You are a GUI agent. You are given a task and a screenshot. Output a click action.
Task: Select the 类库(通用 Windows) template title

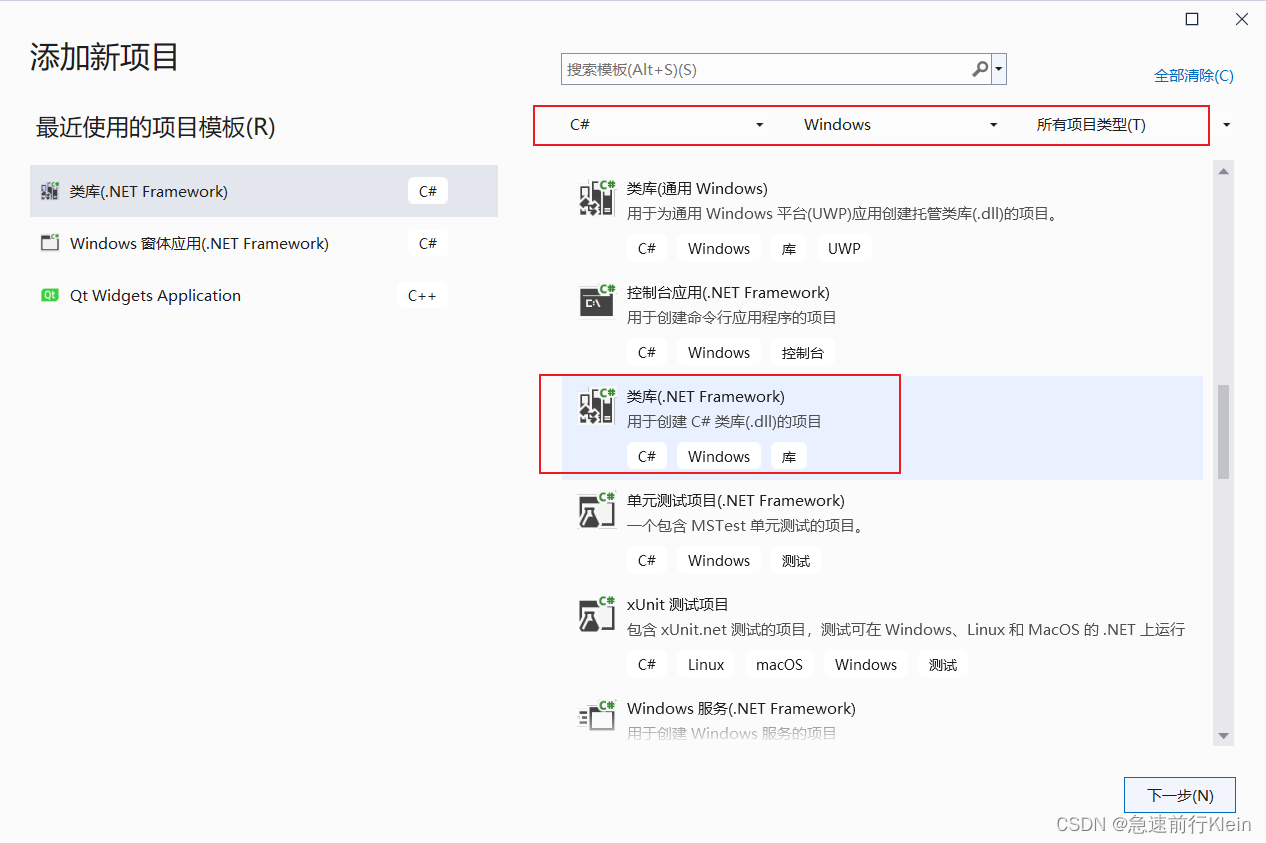pos(697,188)
